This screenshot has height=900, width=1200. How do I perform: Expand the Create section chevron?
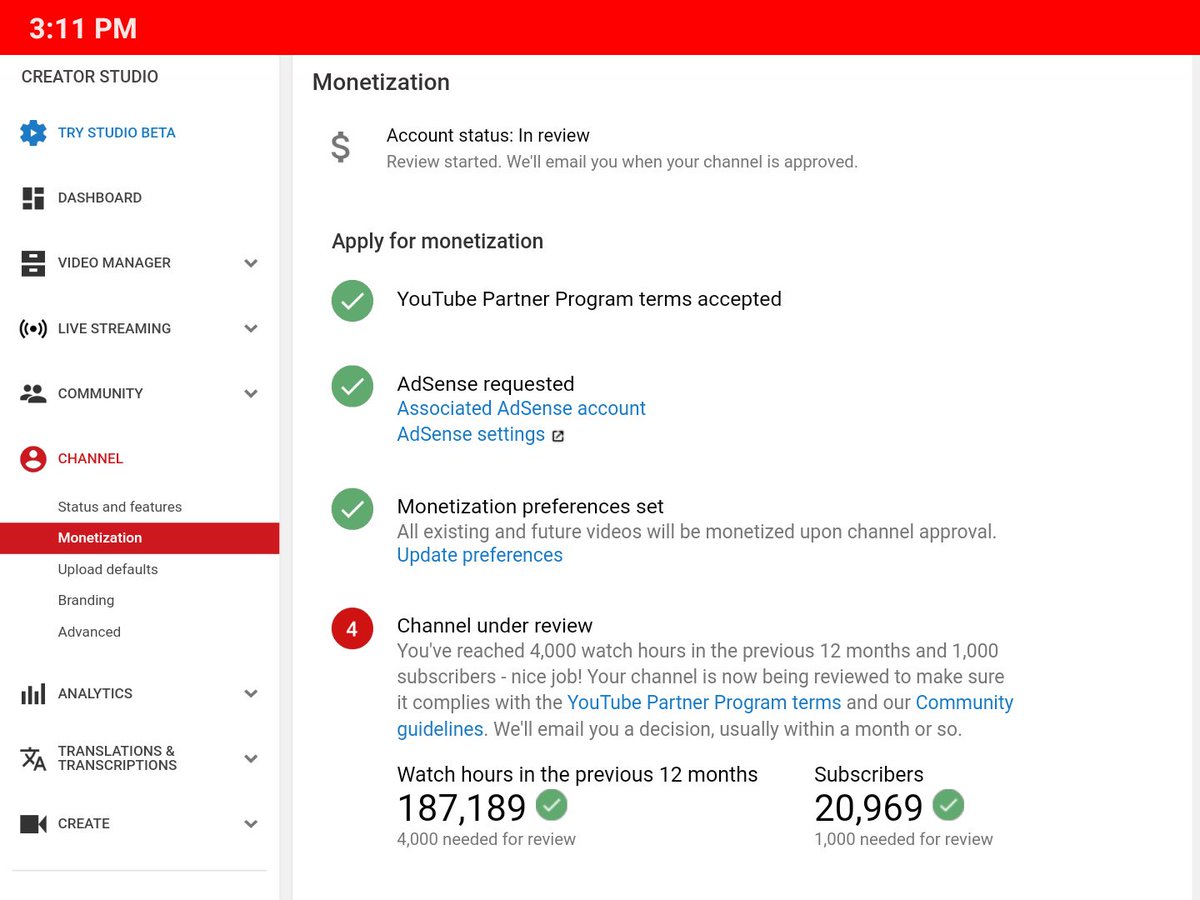[251, 824]
